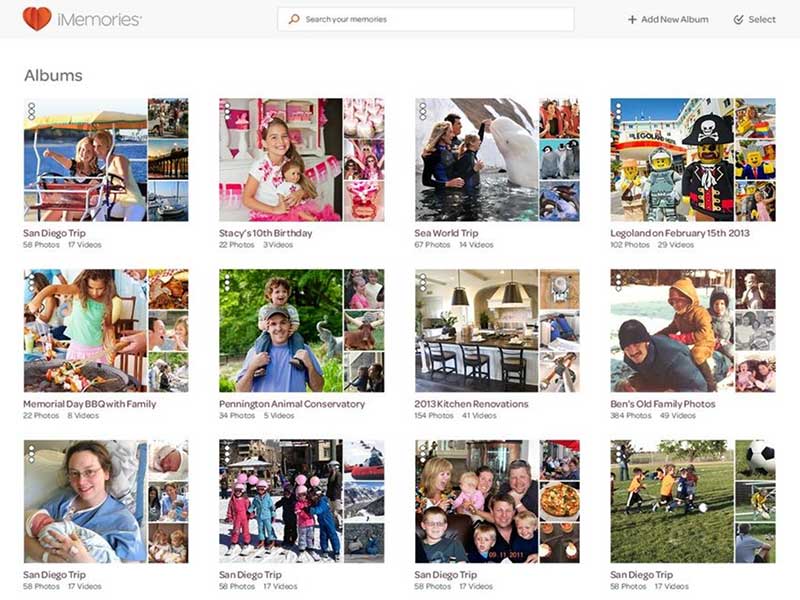Click the checkmark icon beside Select

click(x=737, y=18)
